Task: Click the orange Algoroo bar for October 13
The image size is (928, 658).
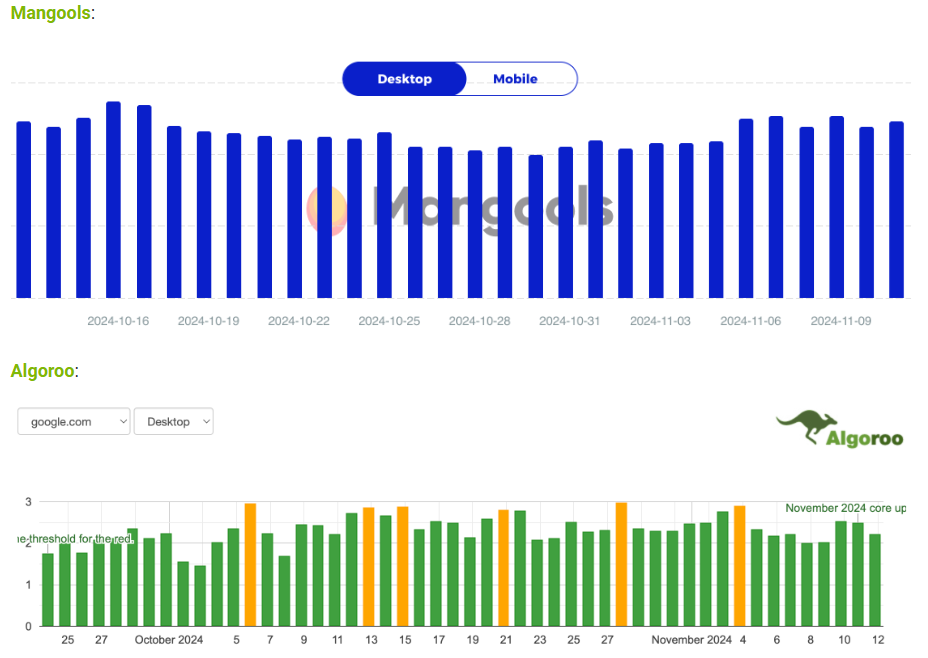Action: (369, 566)
